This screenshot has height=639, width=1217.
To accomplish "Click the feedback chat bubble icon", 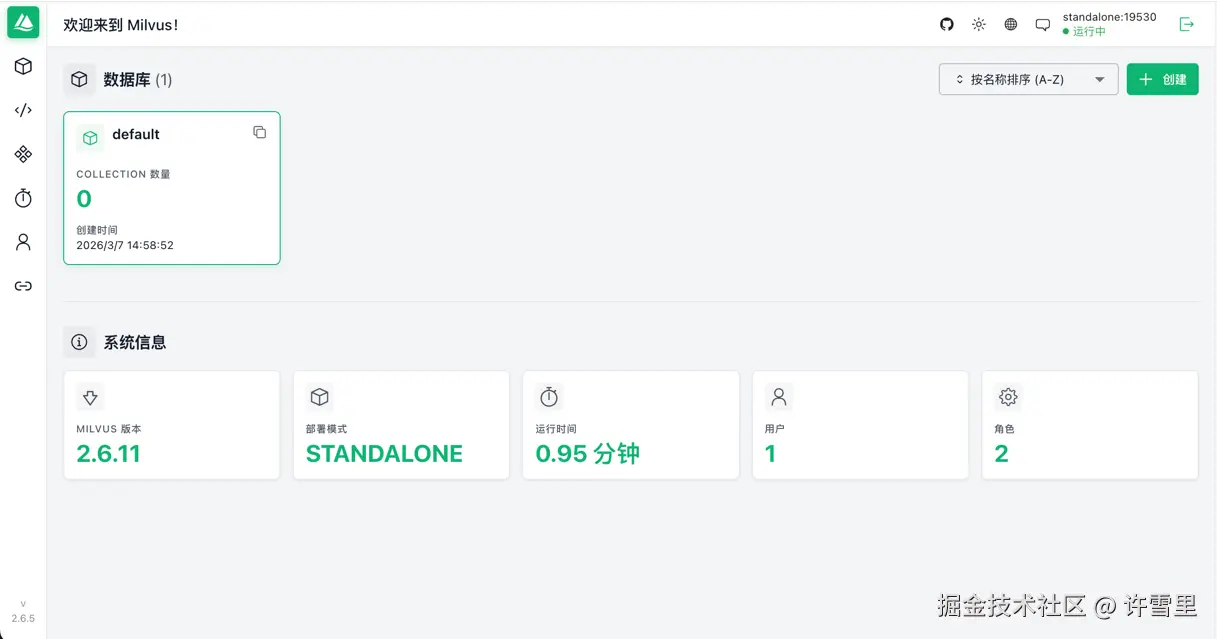I will pyautogui.click(x=1043, y=24).
